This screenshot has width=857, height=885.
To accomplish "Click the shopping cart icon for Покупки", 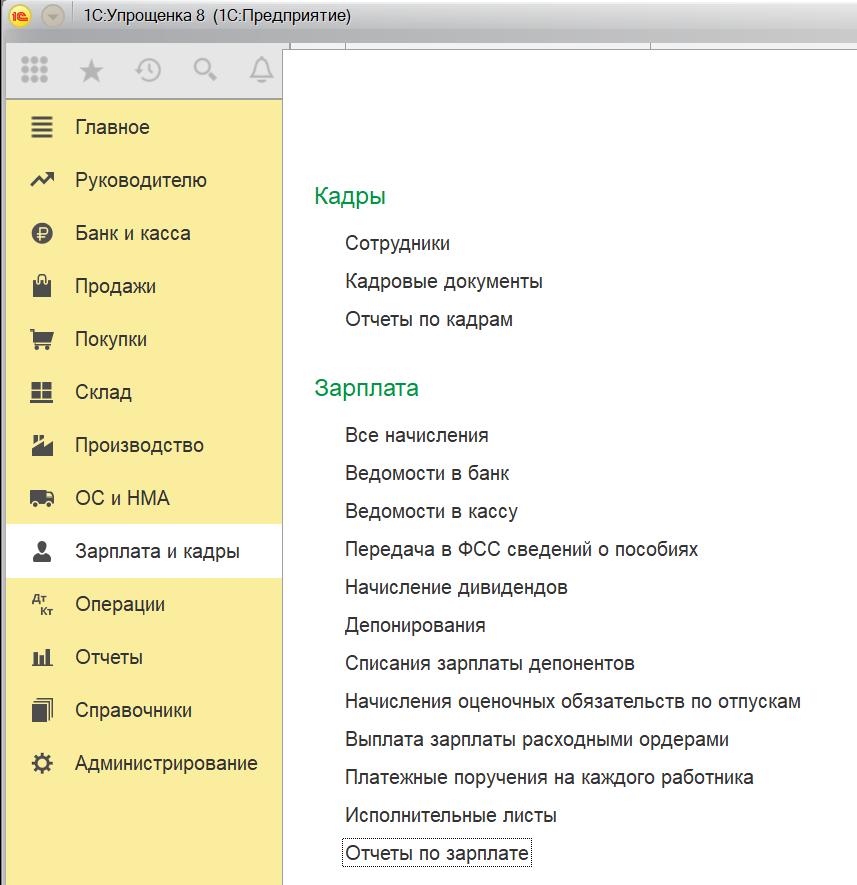I will pos(42,340).
